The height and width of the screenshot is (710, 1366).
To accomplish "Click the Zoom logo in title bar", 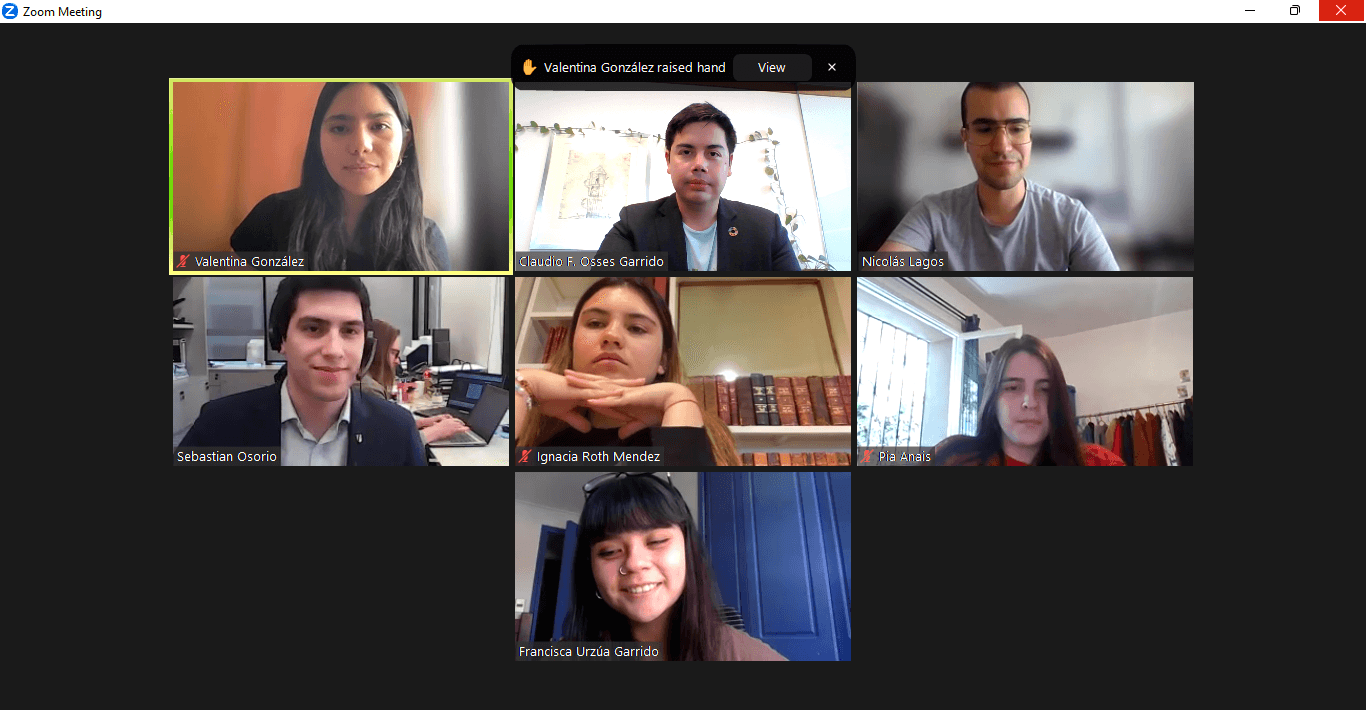I will (10, 11).
